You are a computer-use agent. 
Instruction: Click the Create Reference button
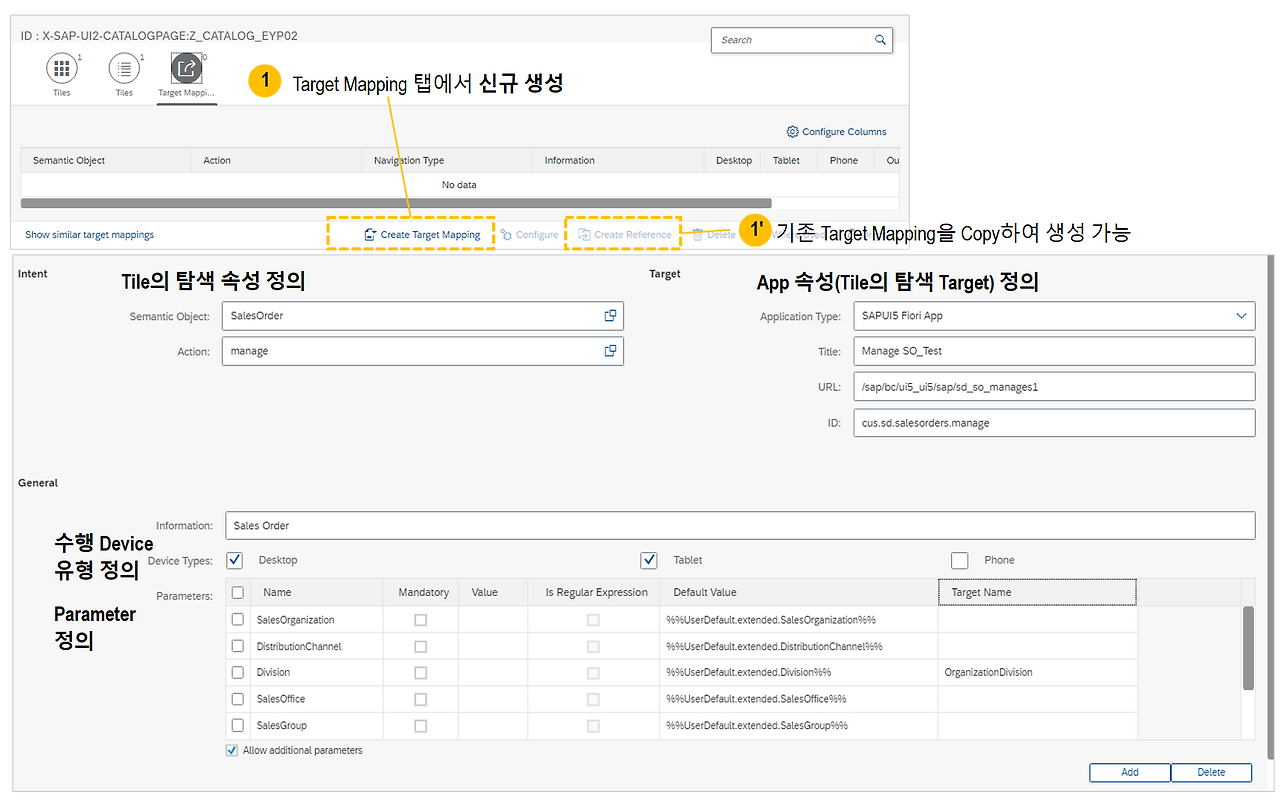[x=625, y=235]
